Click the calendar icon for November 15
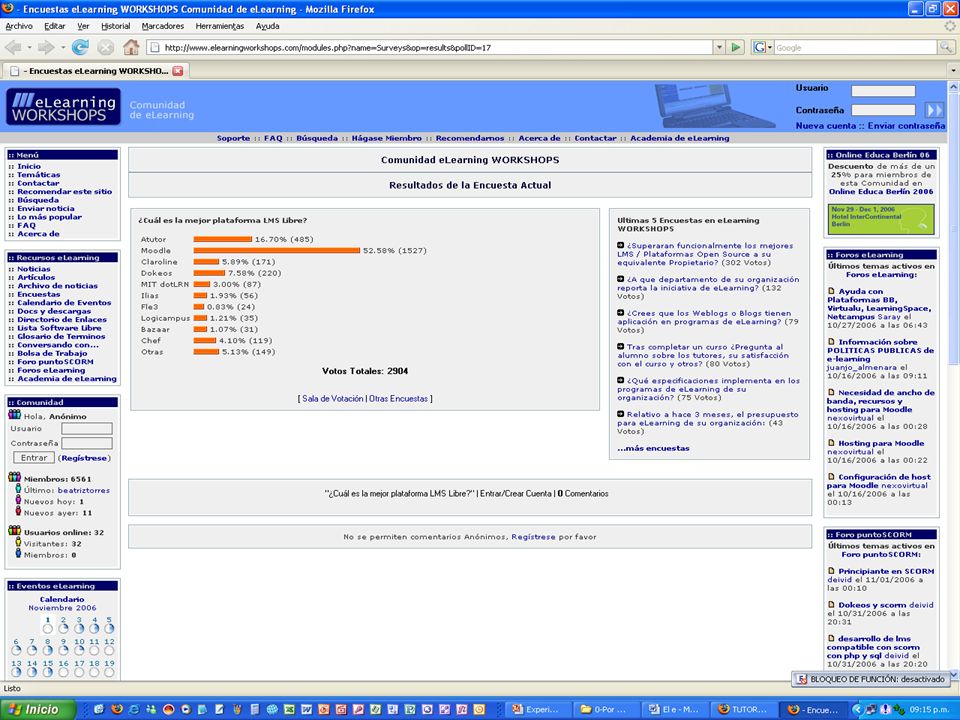The width and height of the screenshot is (960, 720). coord(48,672)
